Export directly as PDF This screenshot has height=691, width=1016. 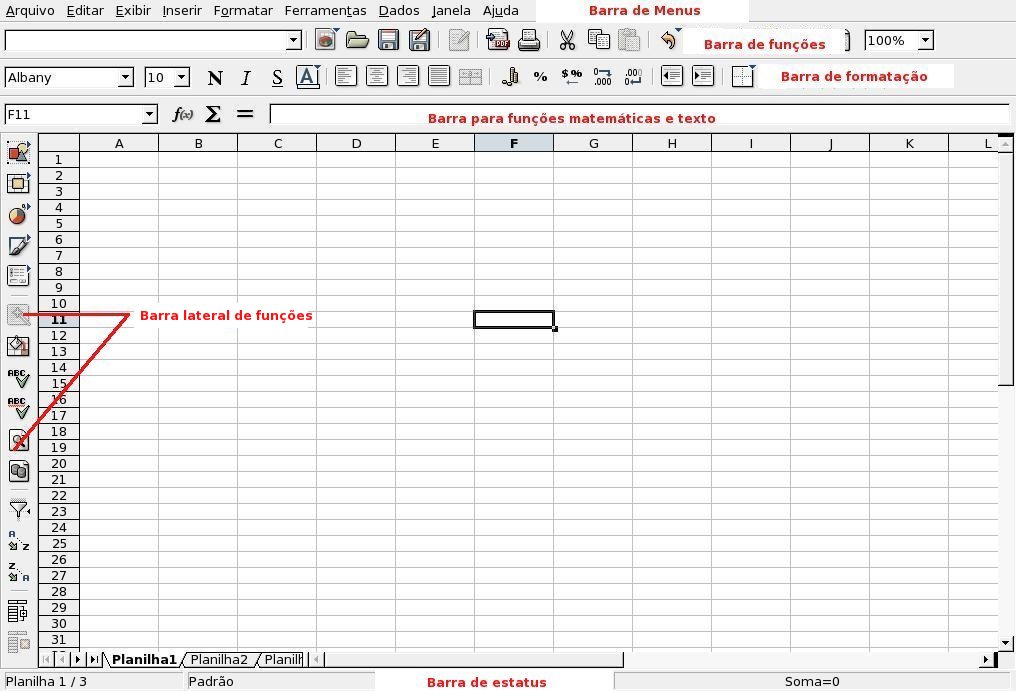click(498, 40)
